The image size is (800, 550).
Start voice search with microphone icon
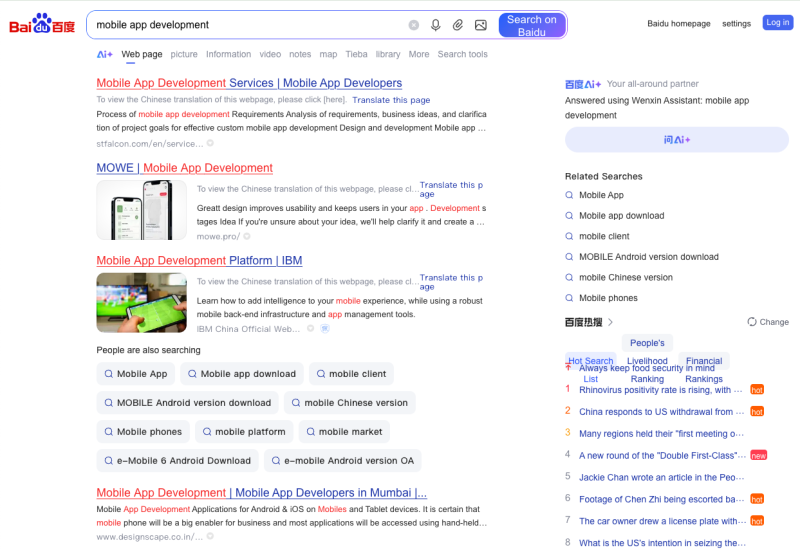coord(436,25)
